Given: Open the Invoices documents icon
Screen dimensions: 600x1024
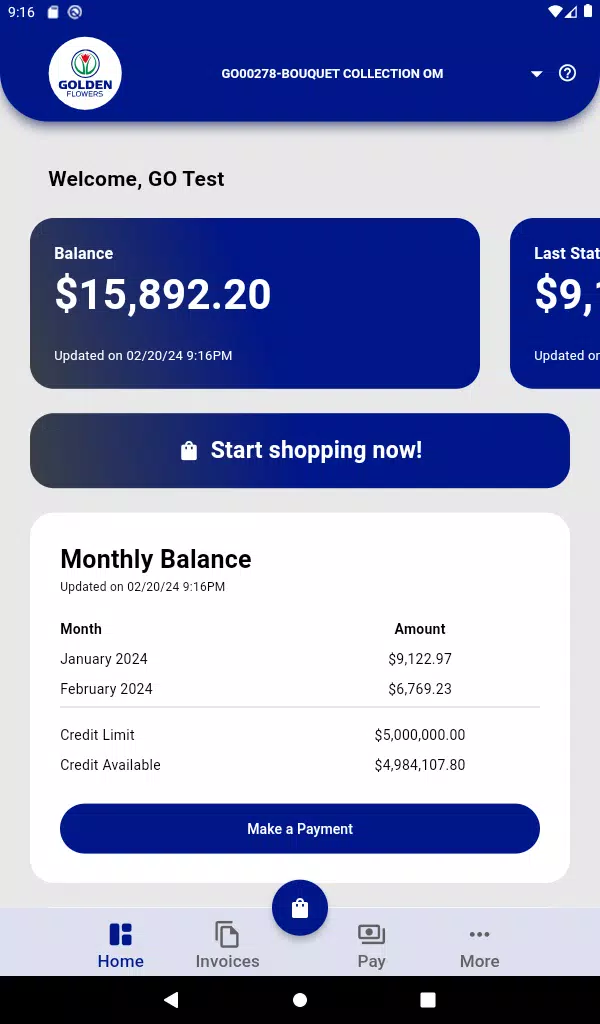Looking at the screenshot, I should 227,935.
